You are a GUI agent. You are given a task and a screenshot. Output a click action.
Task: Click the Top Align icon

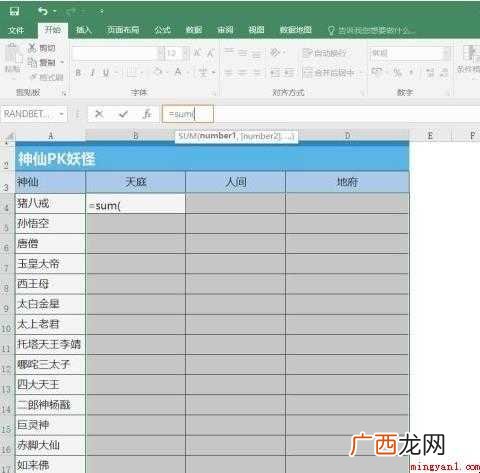click(x=229, y=53)
